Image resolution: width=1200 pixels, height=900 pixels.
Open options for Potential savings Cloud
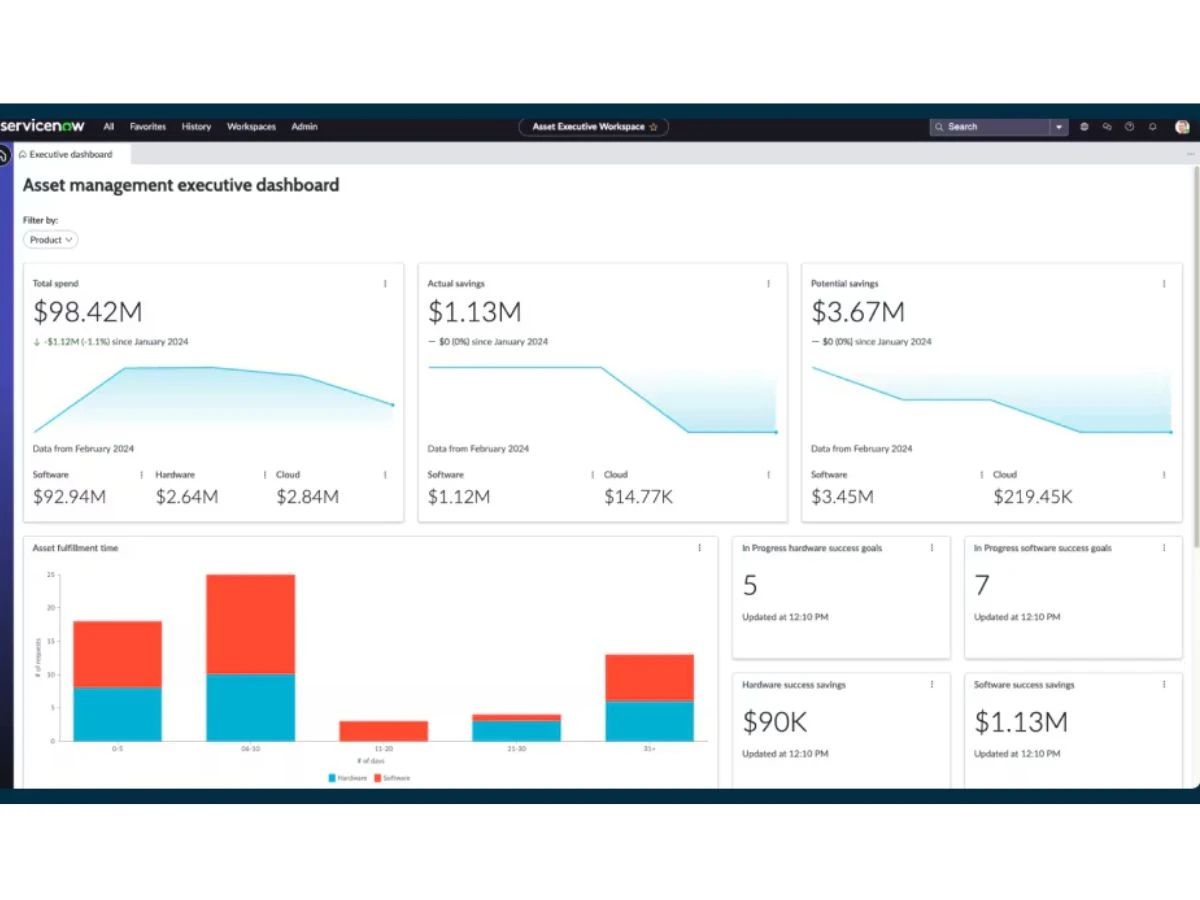point(1164,475)
